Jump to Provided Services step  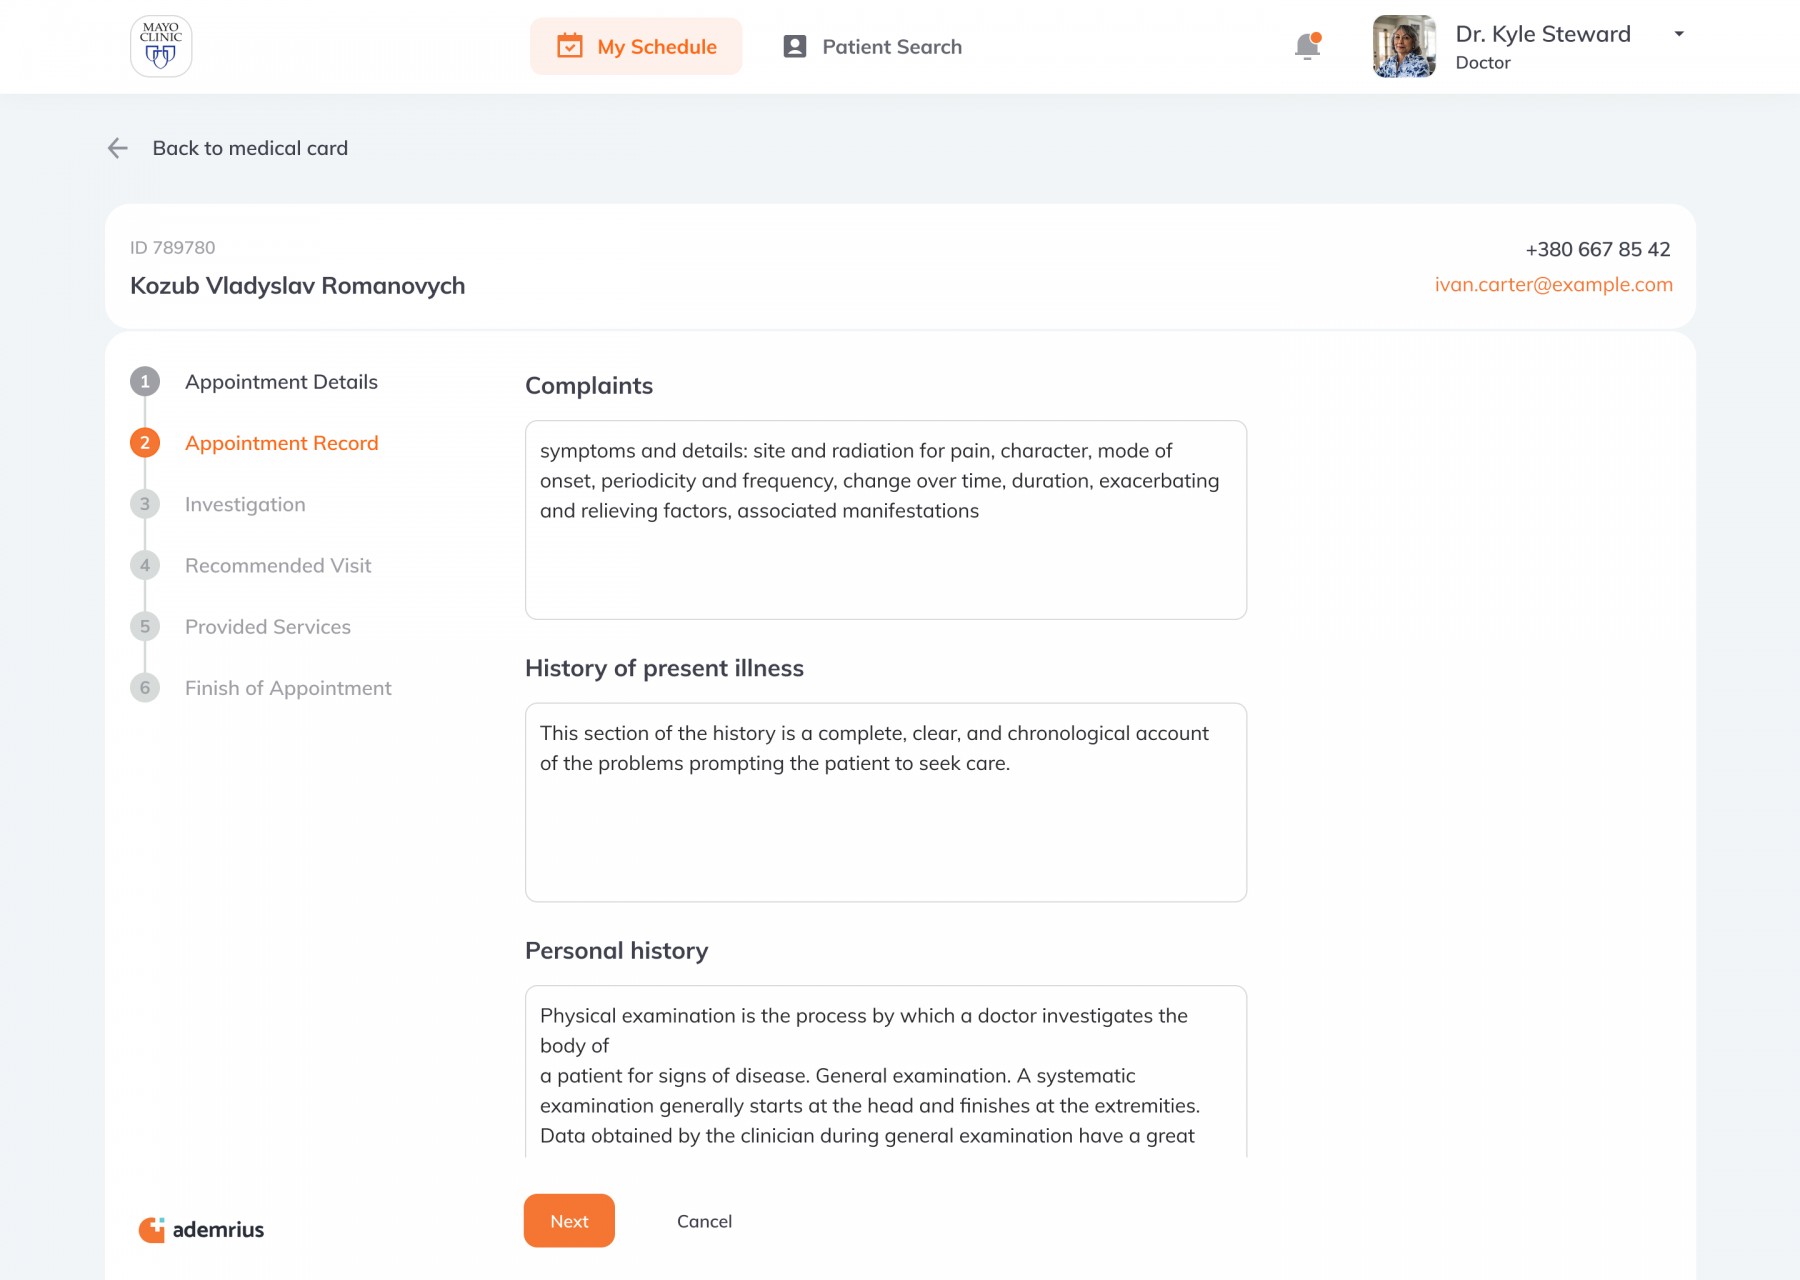click(x=268, y=627)
